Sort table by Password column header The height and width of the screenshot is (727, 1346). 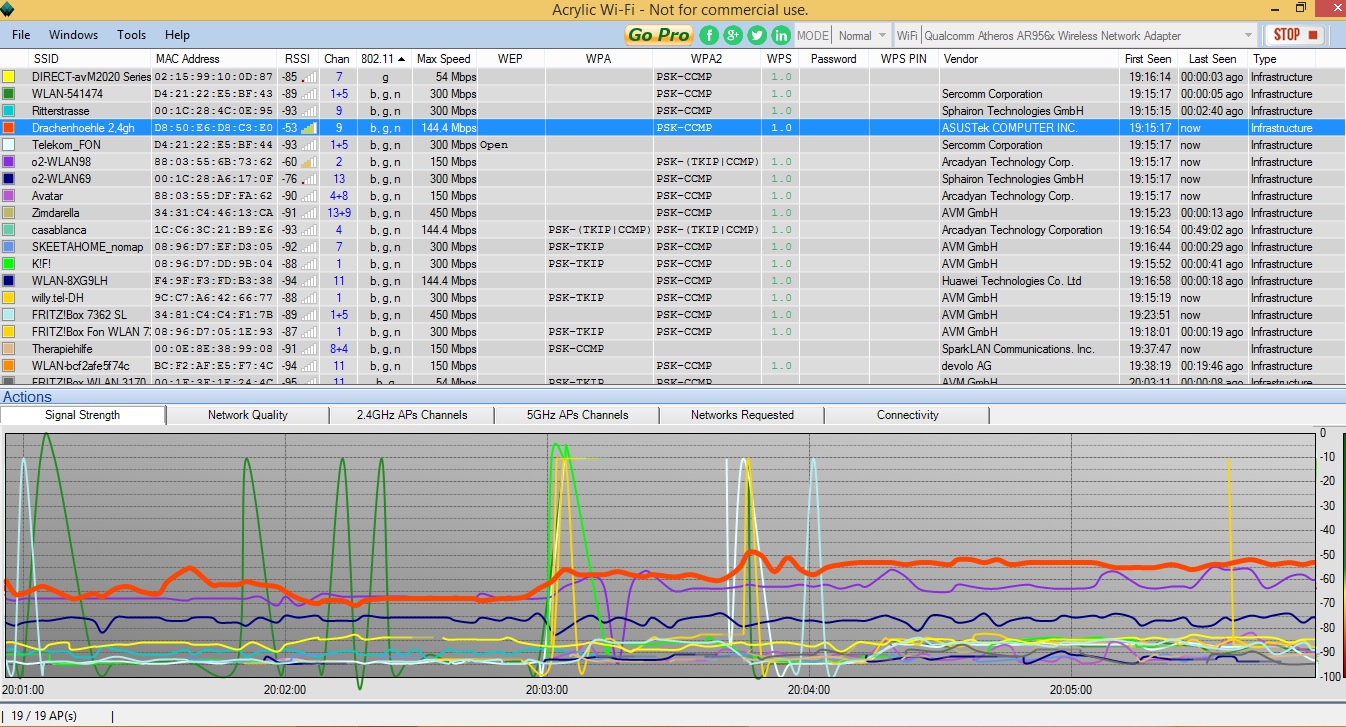pyautogui.click(x=834, y=59)
